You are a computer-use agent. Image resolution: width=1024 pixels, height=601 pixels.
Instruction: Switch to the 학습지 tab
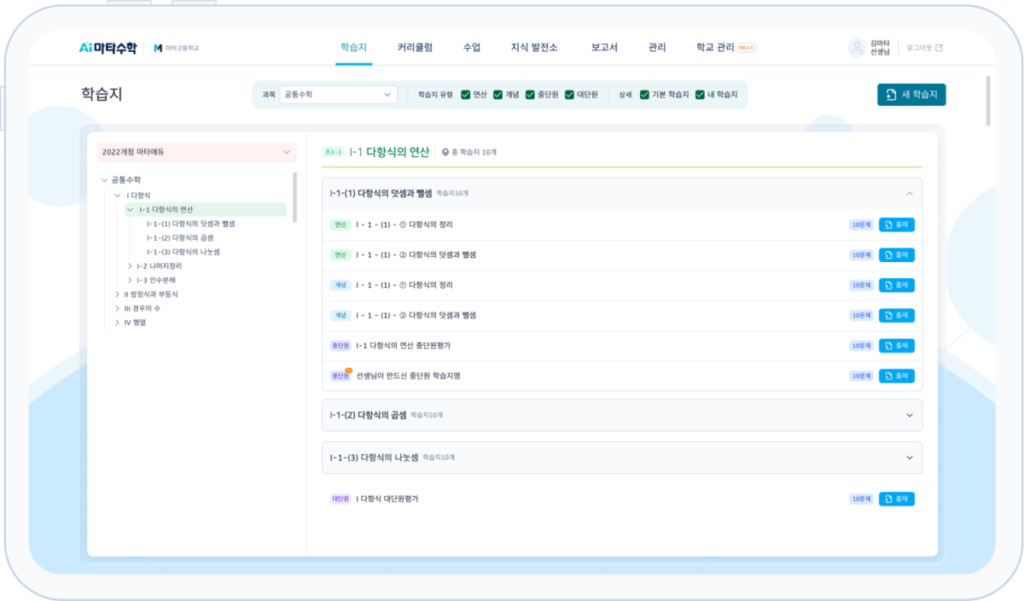click(353, 48)
